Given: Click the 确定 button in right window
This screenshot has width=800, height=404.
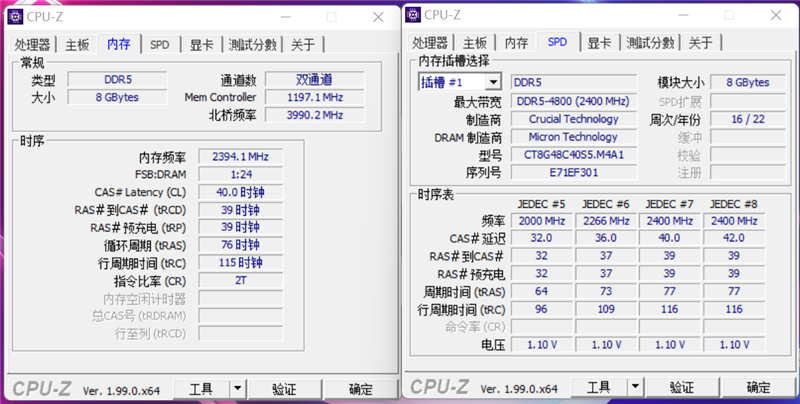Looking at the screenshot, I should coord(758,387).
